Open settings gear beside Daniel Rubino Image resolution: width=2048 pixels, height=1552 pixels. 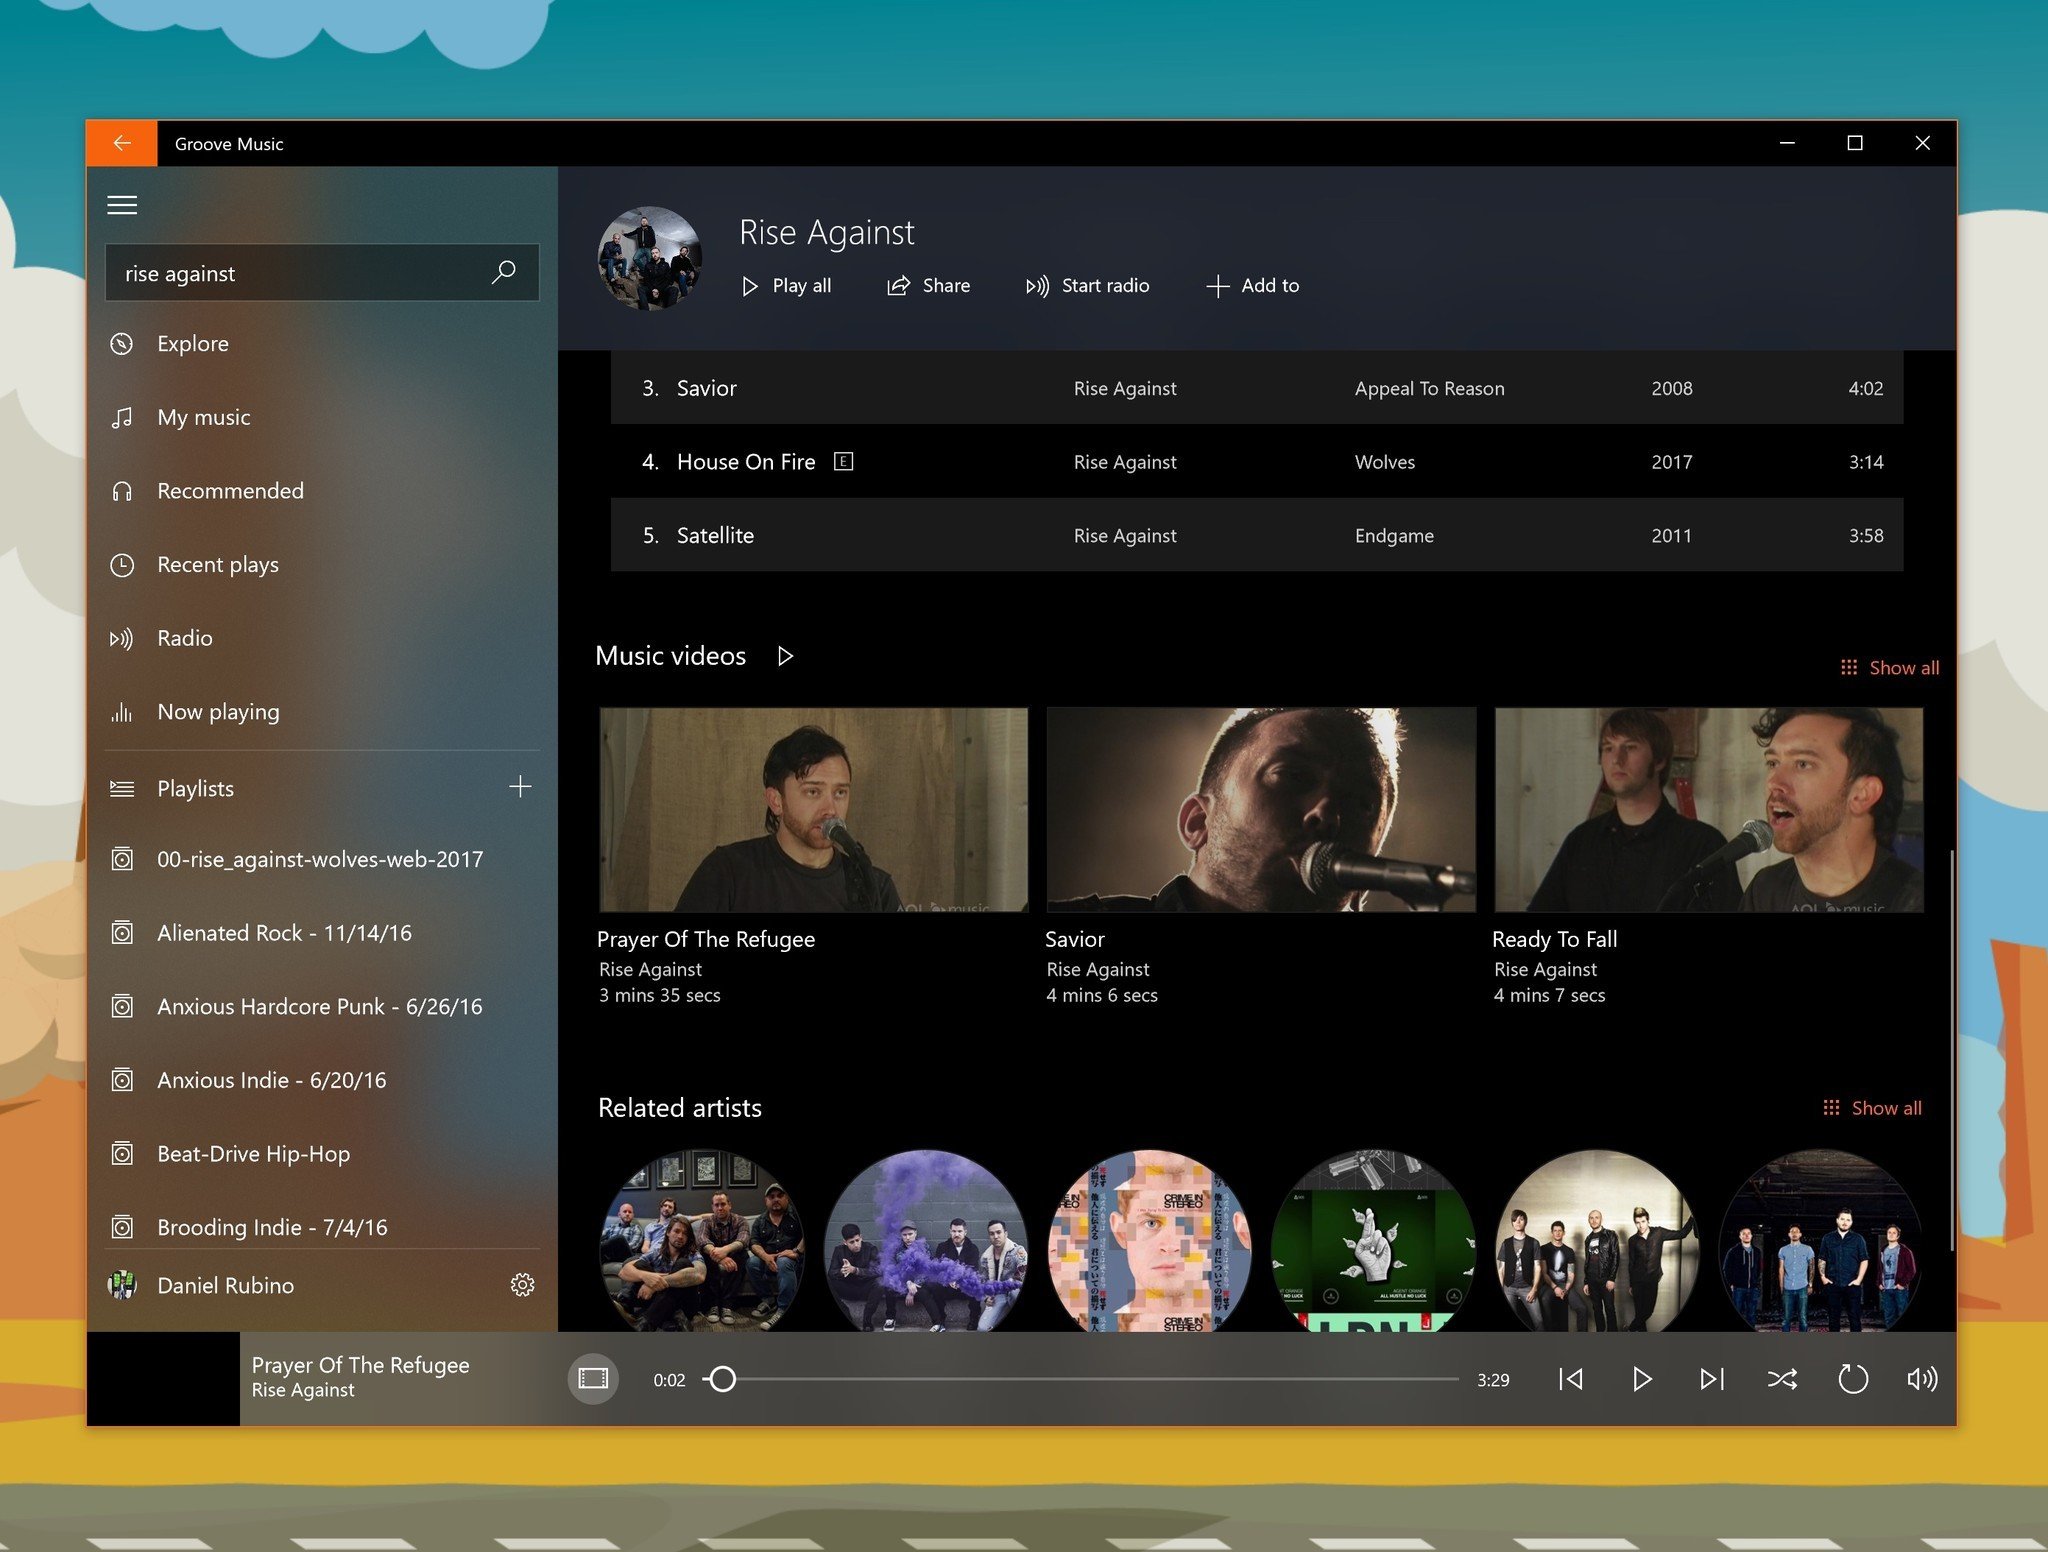tap(522, 1285)
